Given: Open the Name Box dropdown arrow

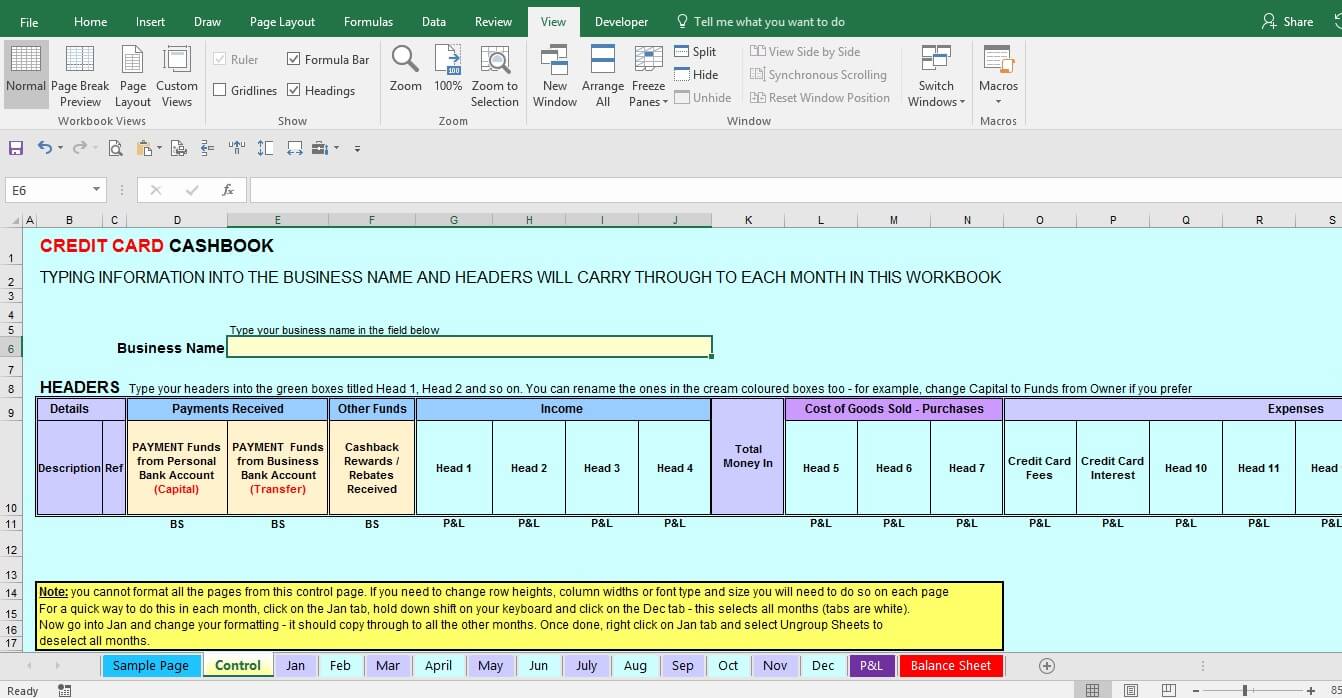Looking at the screenshot, I should 97,190.
